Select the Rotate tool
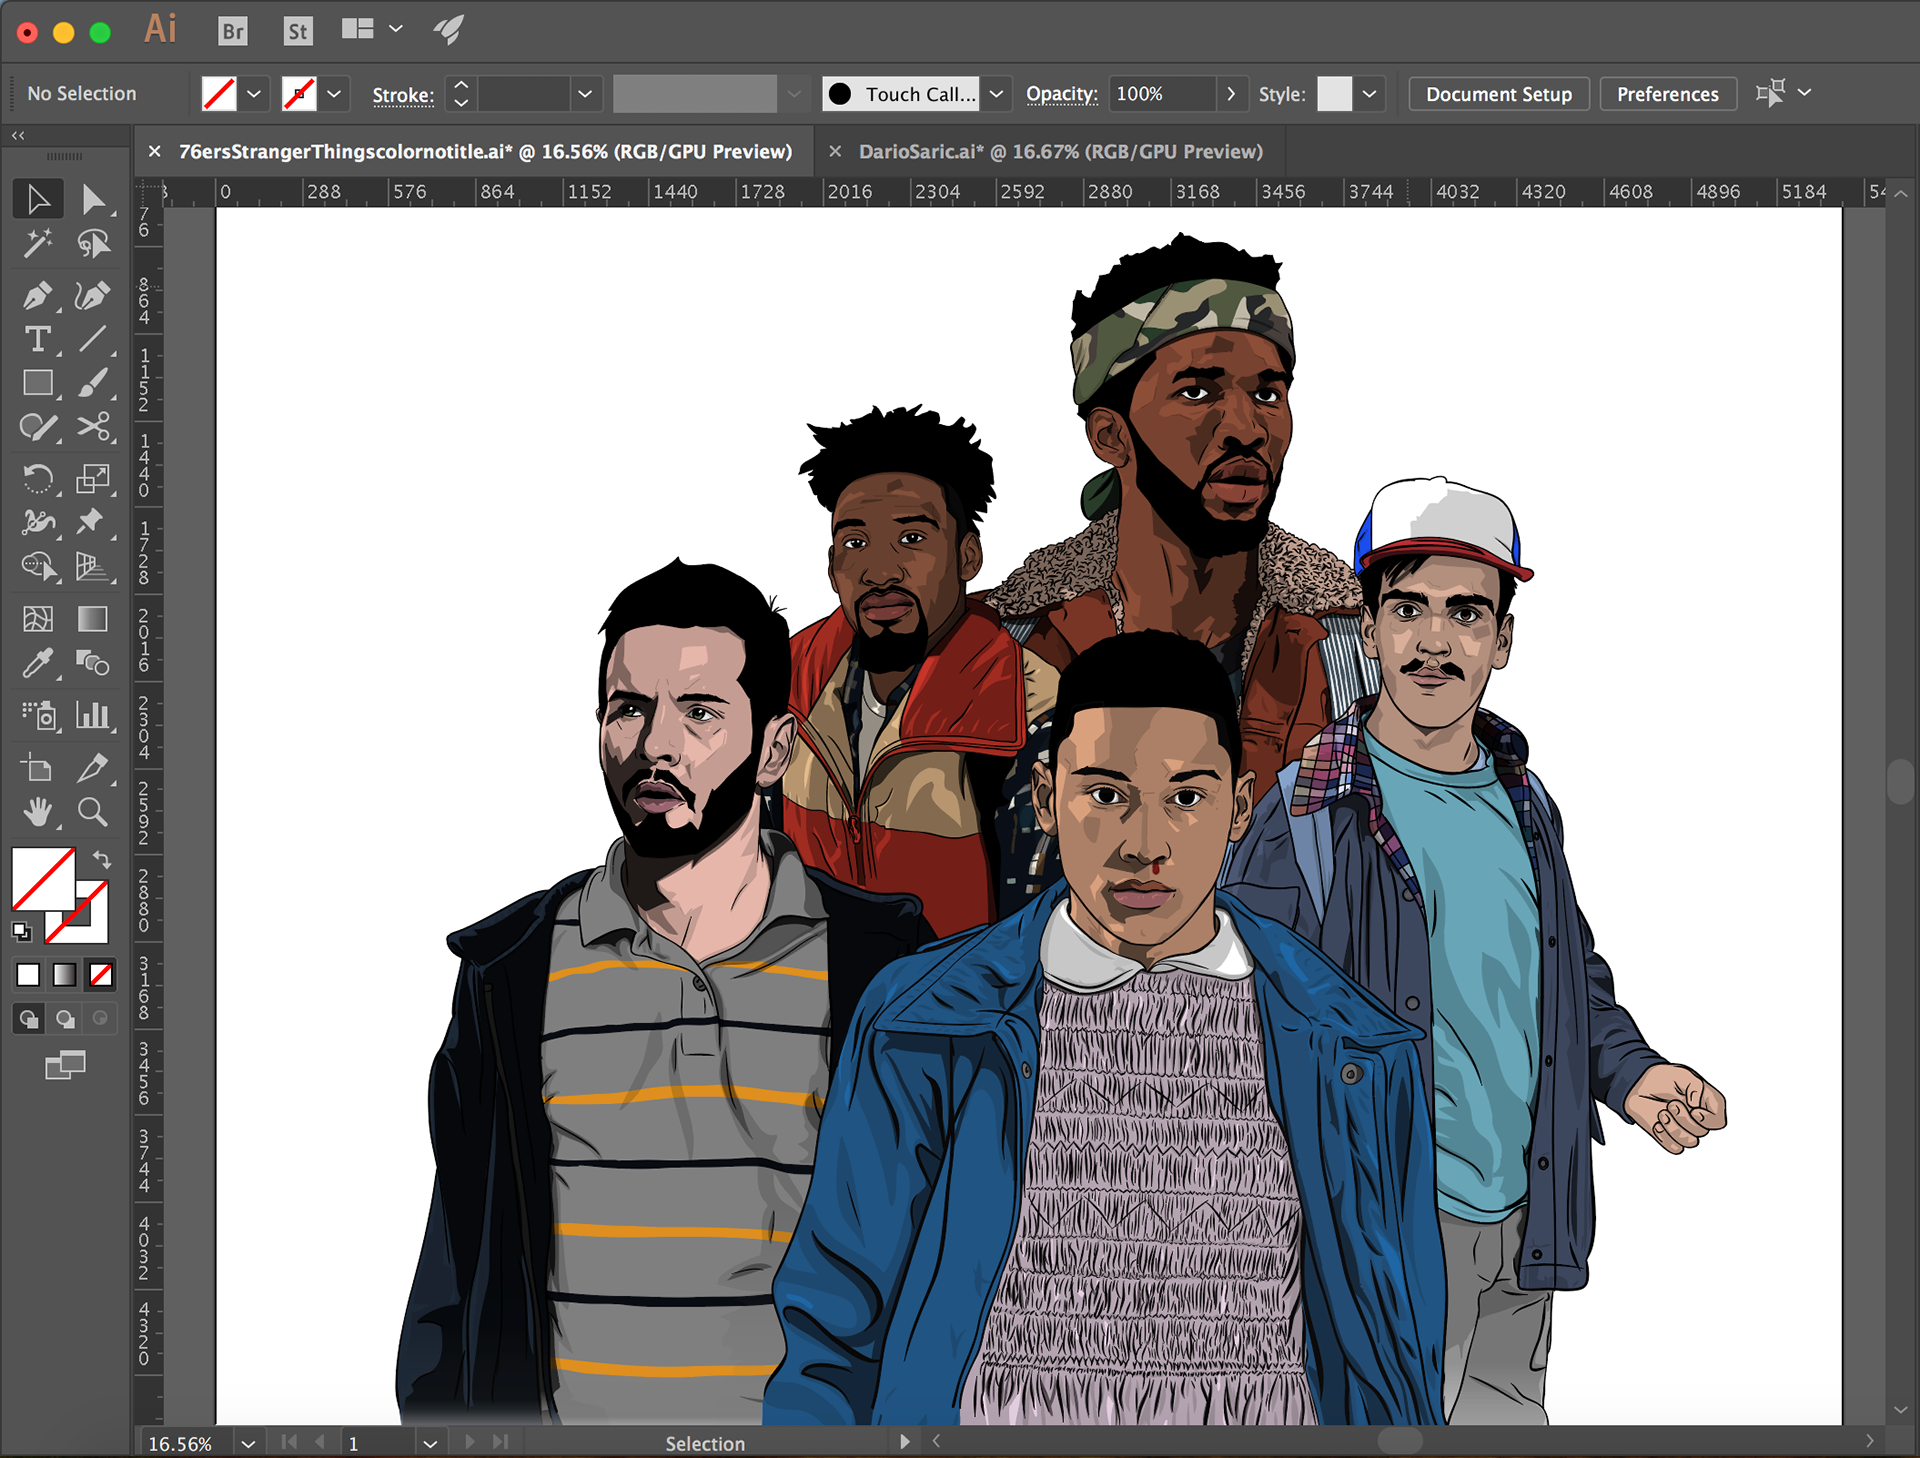The image size is (1920, 1458). [x=38, y=479]
